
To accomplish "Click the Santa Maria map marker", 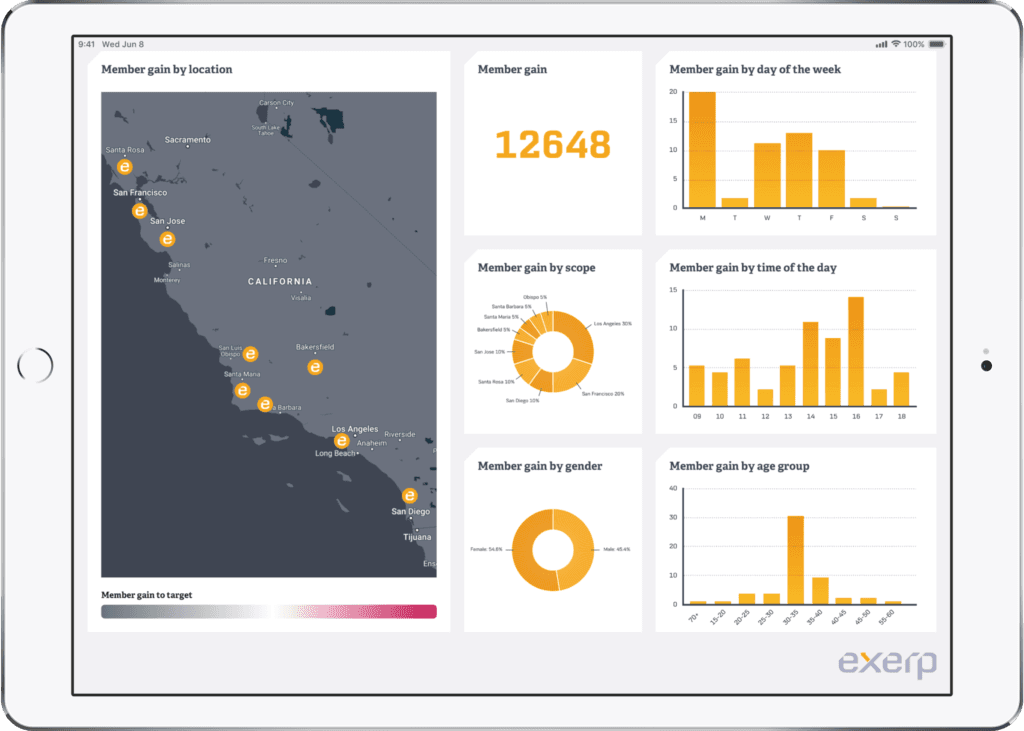I will (242, 391).
